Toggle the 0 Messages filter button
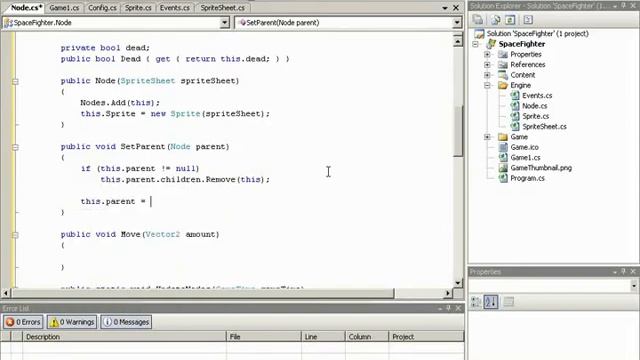 [x=126, y=322]
